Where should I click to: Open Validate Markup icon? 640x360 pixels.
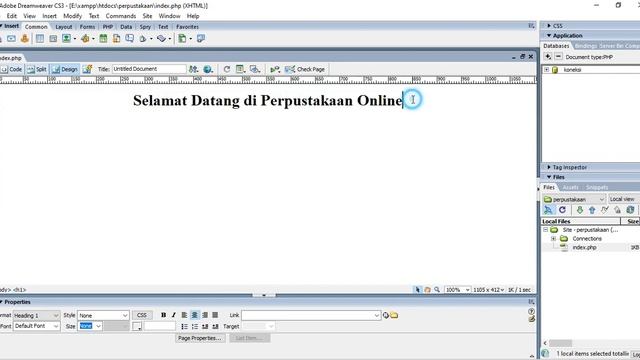point(275,69)
